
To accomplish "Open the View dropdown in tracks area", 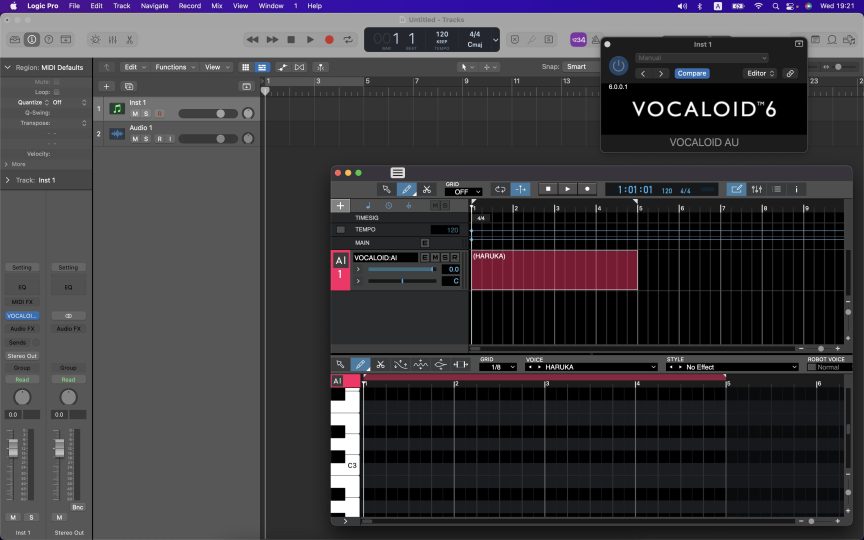I will (x=217, y=67).
